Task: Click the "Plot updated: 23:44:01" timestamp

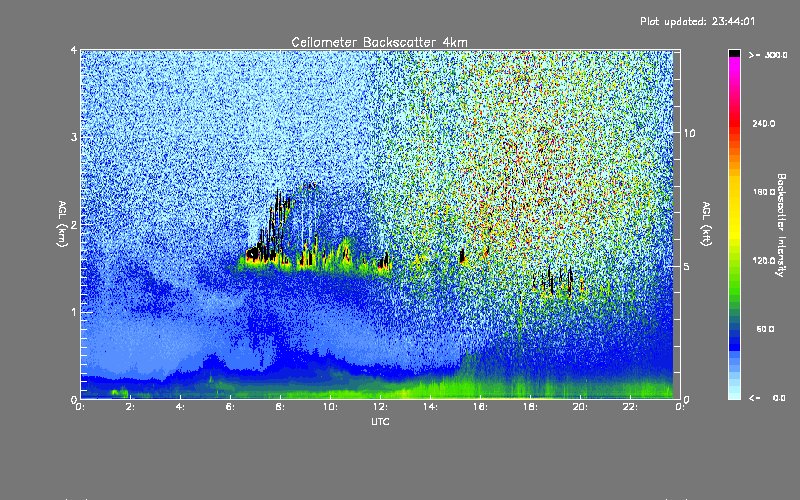Action: click(x=697, y=21)
